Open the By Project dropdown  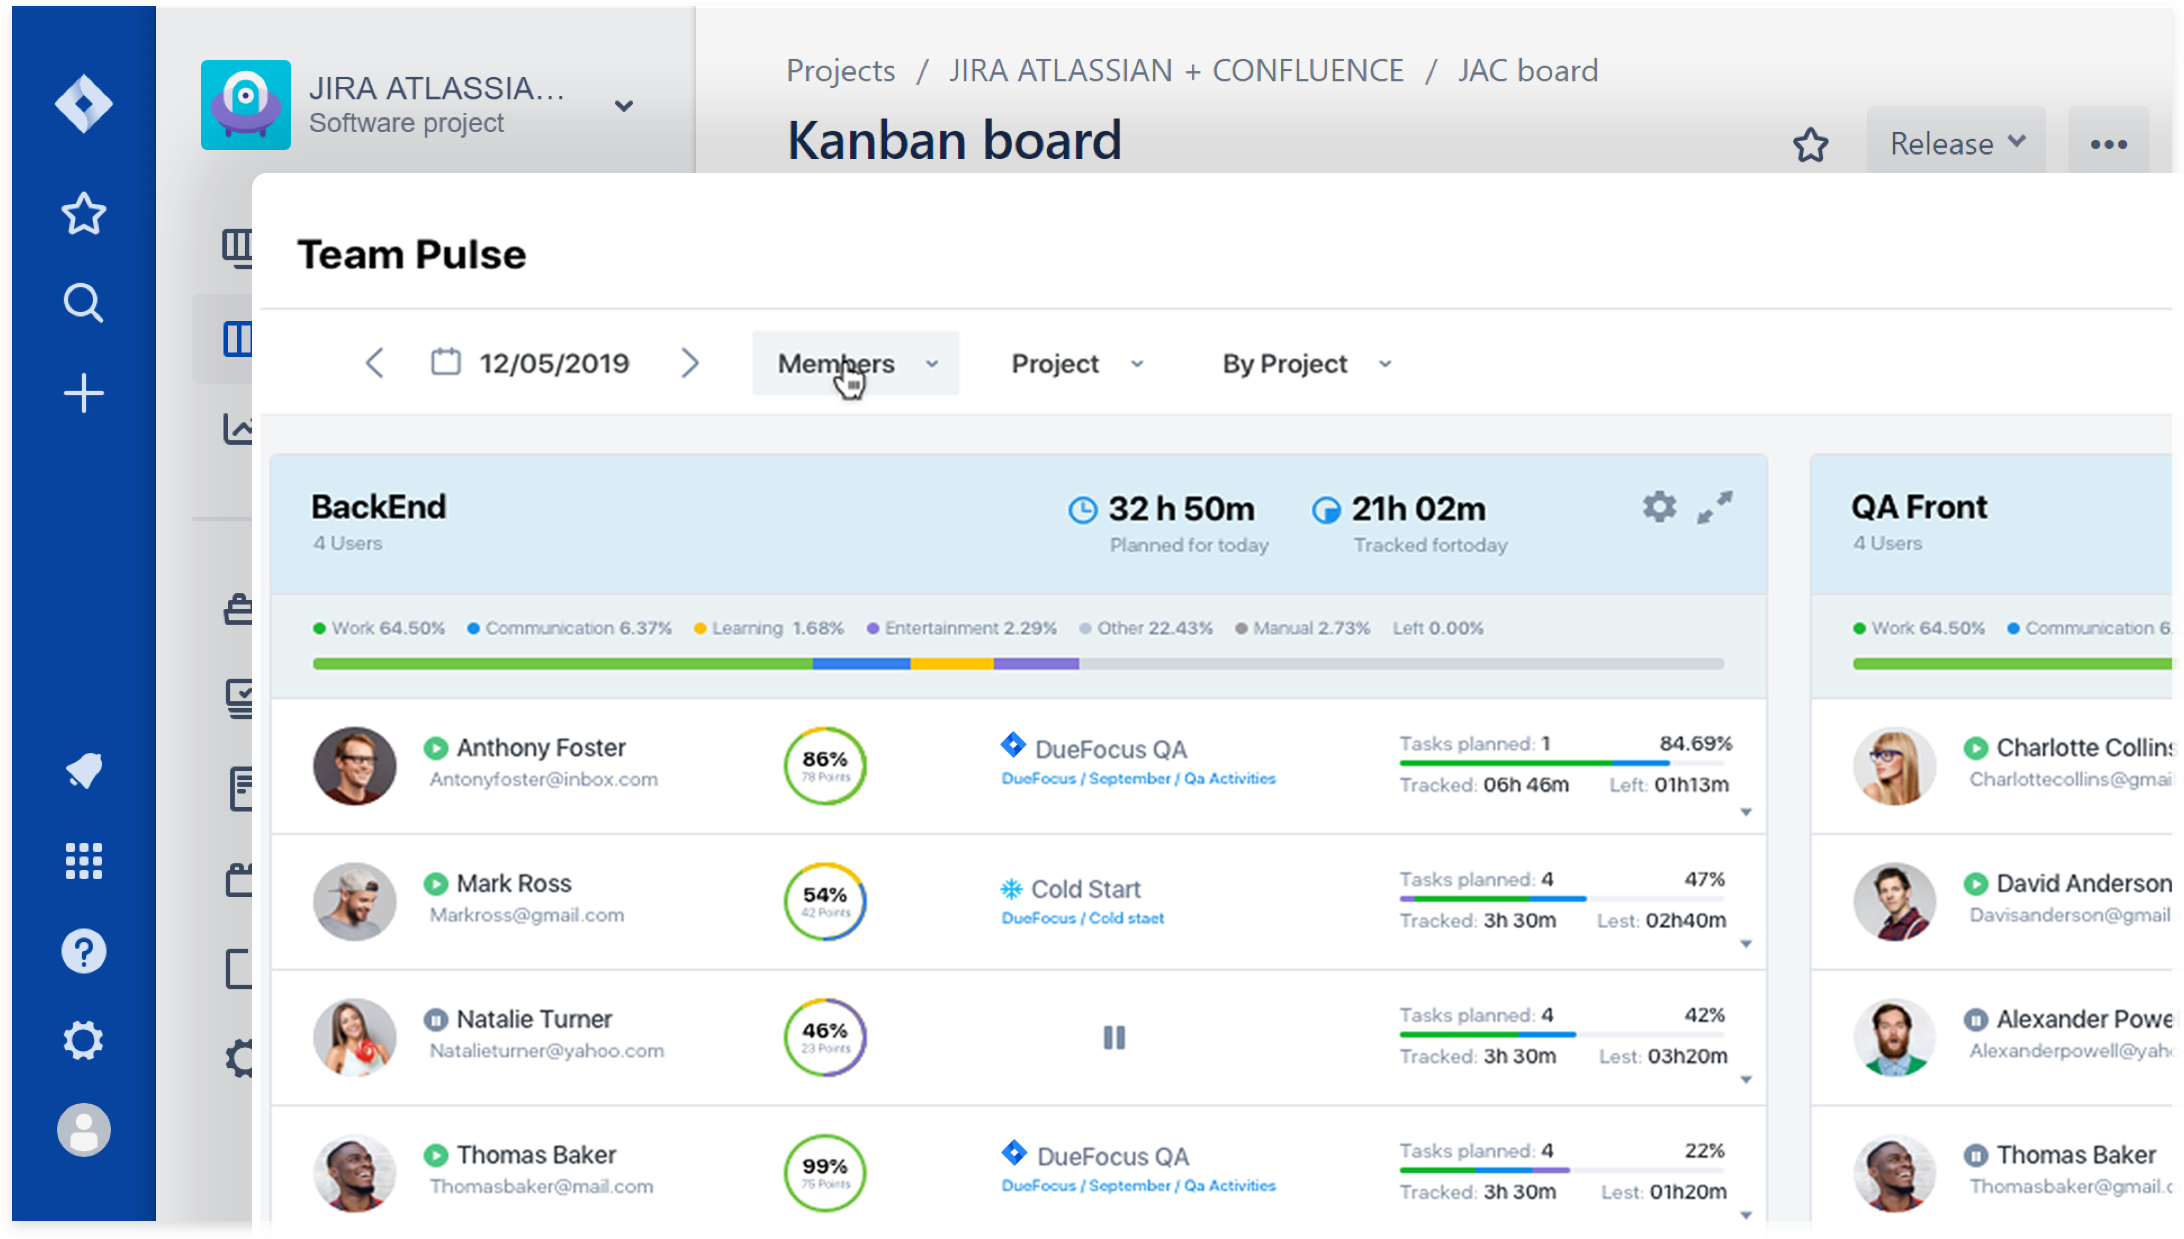(1306, 364)
